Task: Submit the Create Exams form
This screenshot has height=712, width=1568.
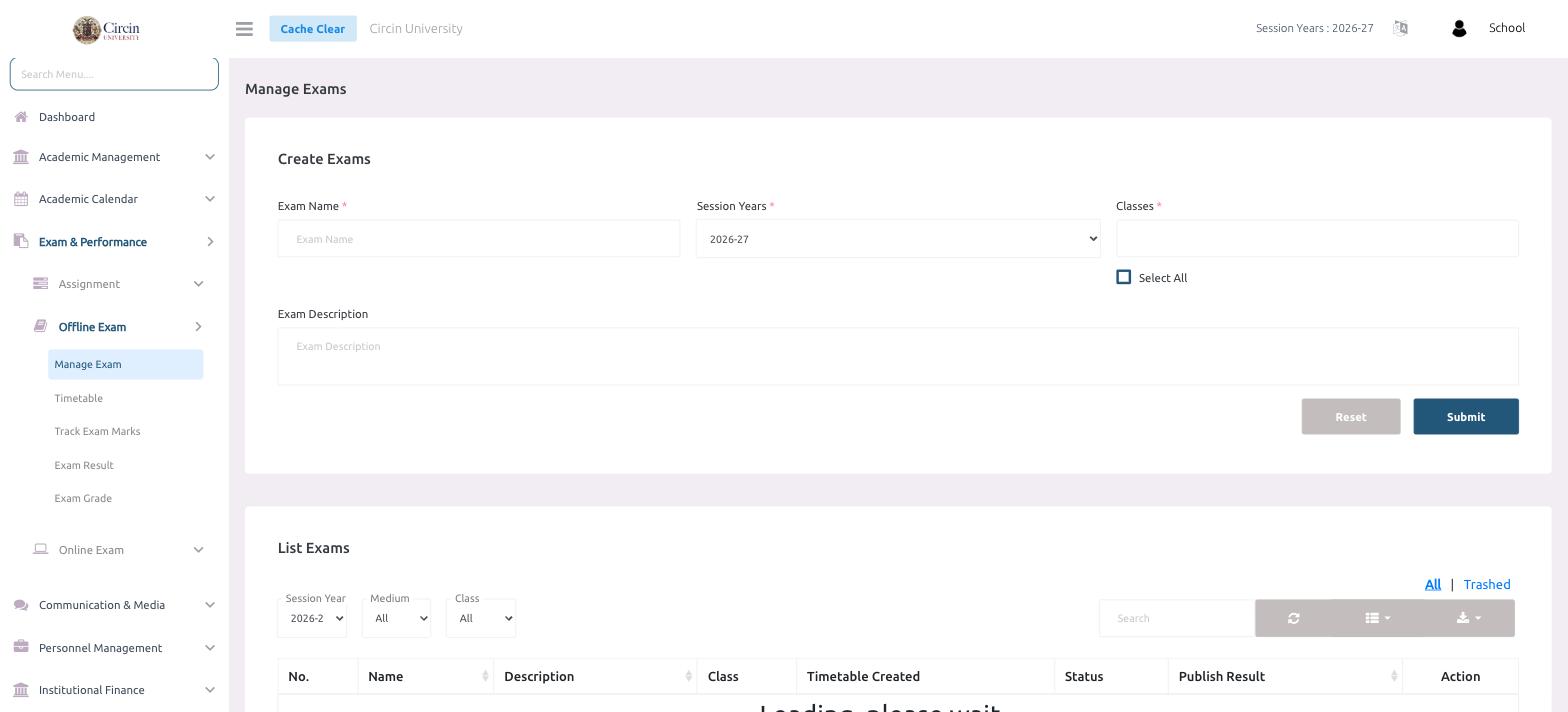Action: [x=1466, y=417]
